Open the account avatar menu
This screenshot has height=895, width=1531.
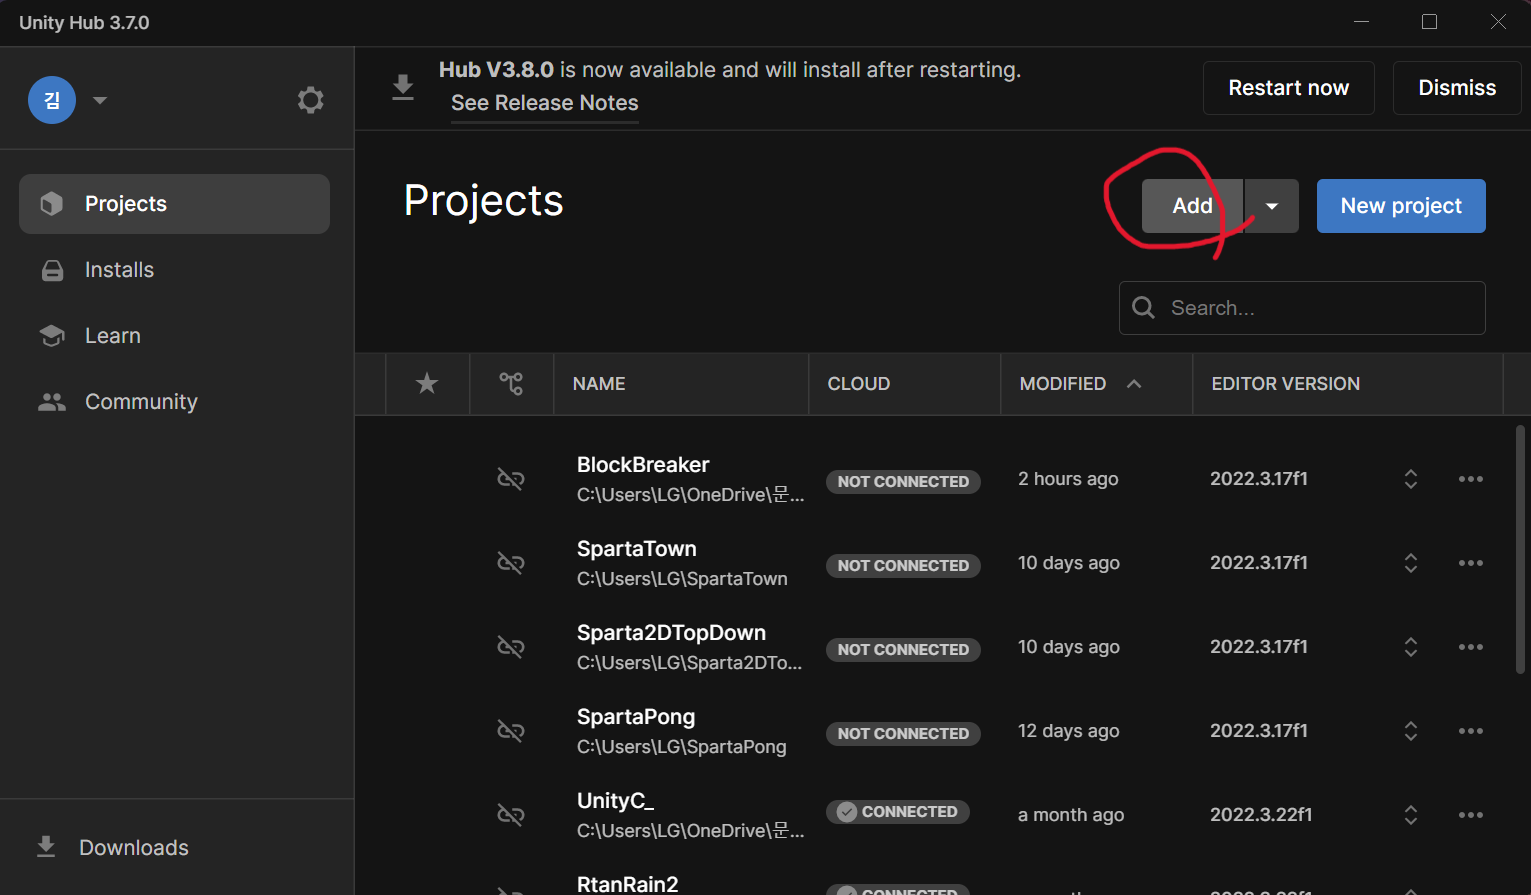tap(52, 100)
